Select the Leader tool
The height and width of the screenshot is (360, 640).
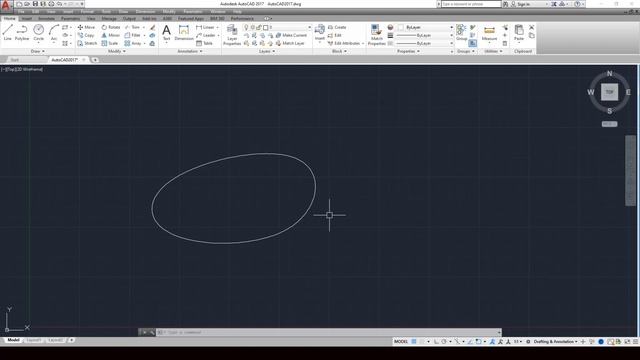[206, 36]
